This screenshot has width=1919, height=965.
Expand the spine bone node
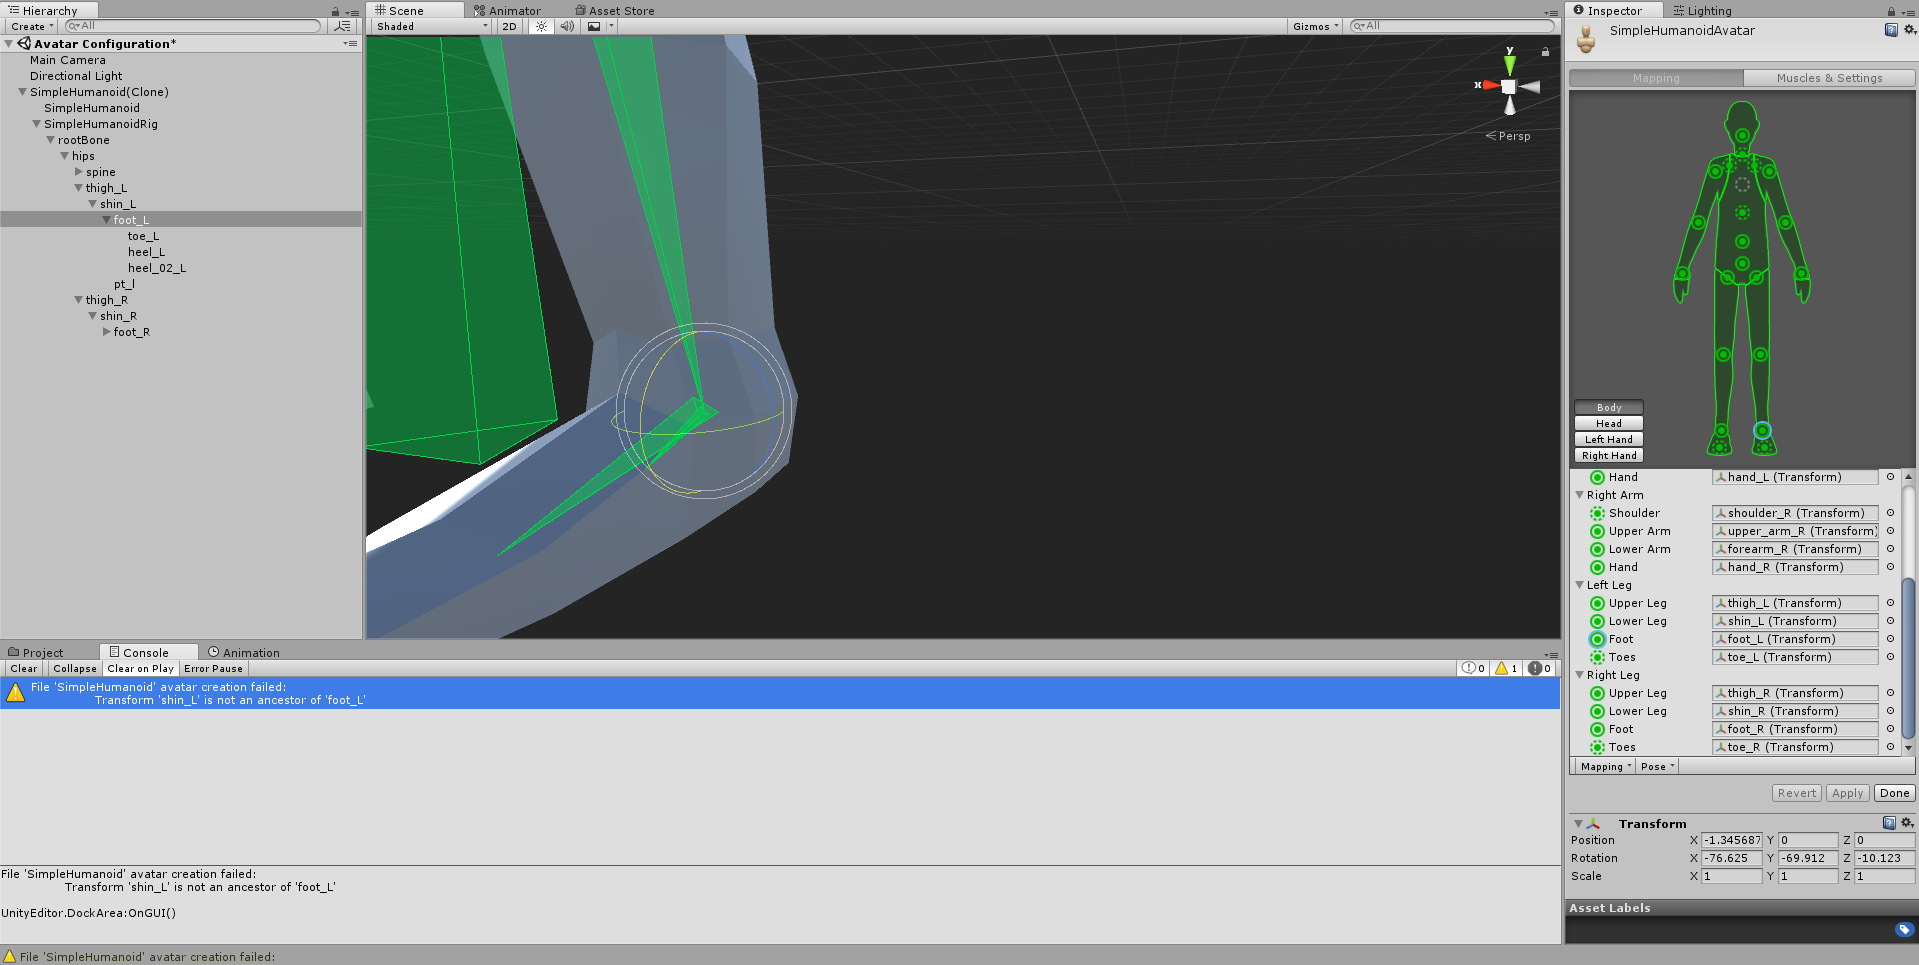pos(79,172)
